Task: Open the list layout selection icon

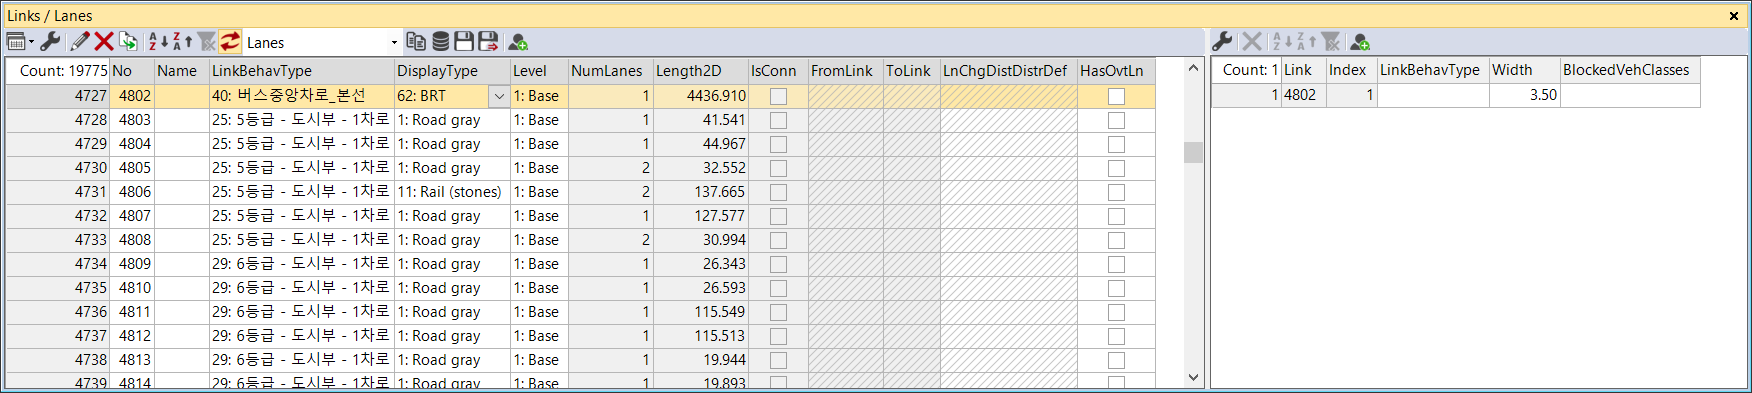Action: coord(15,42)
